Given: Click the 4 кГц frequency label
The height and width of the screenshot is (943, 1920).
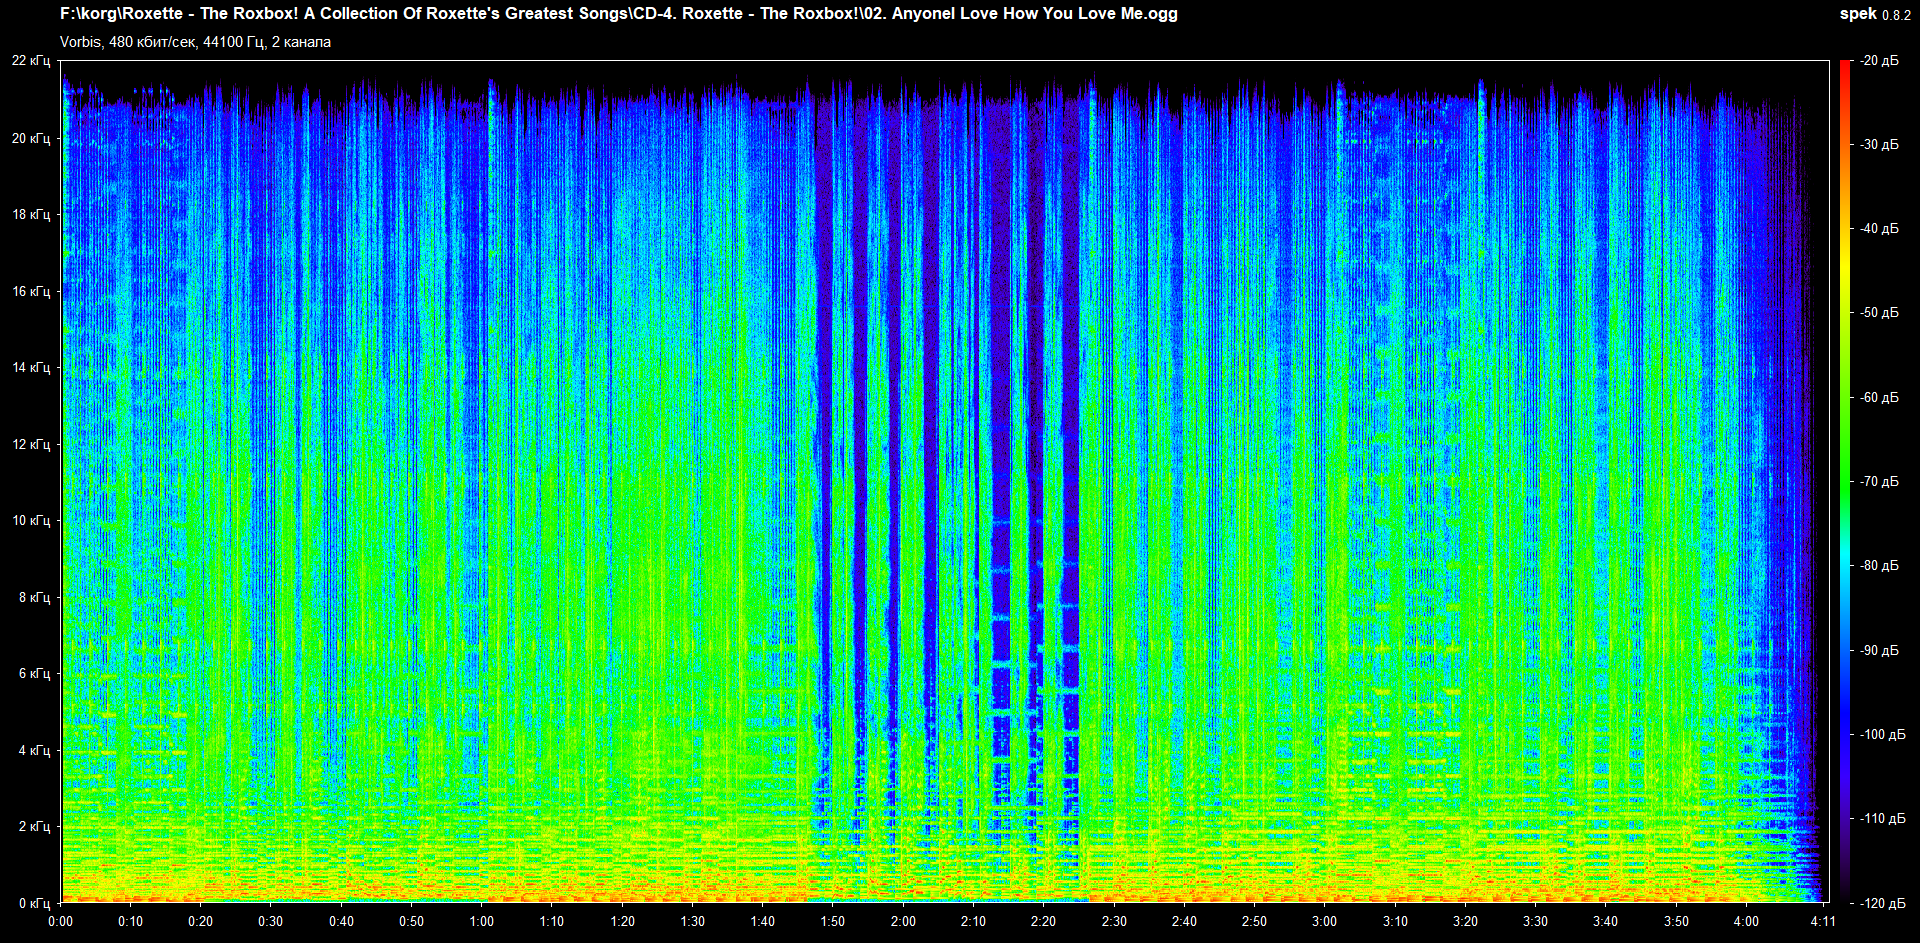Looking at the screenshot, I should (34, 750).
